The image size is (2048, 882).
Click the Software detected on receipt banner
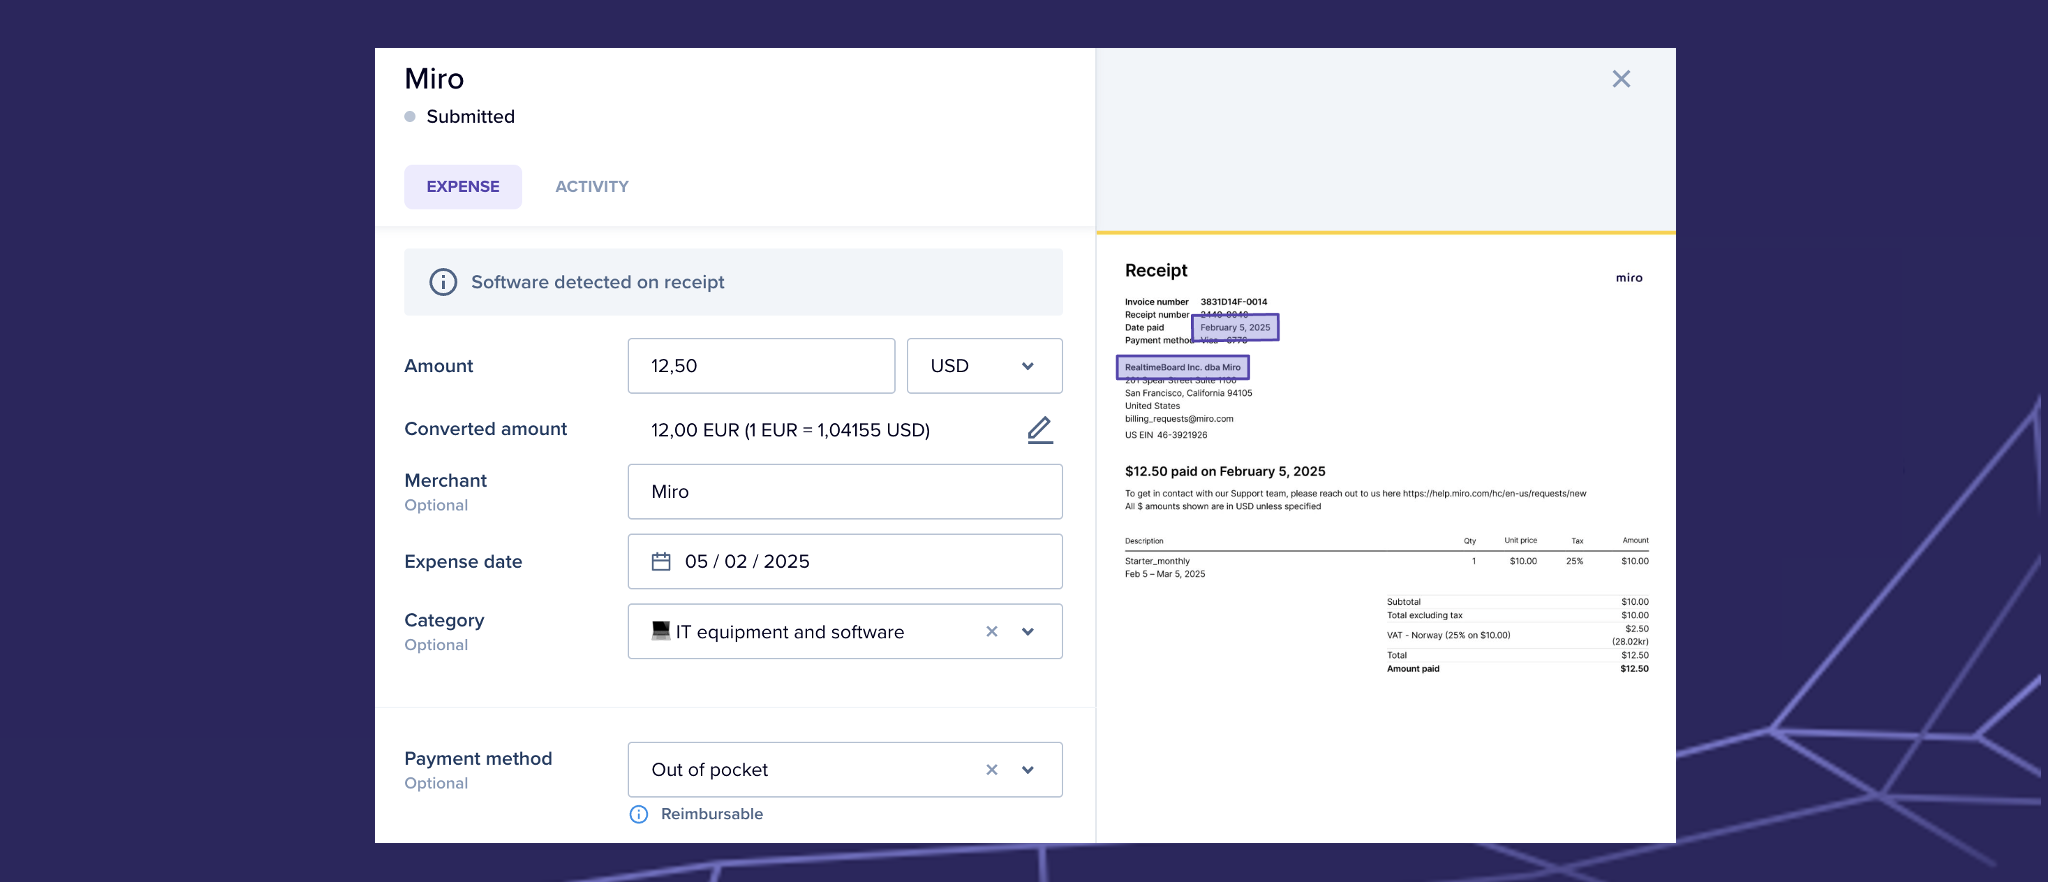(x=733, y=282)
